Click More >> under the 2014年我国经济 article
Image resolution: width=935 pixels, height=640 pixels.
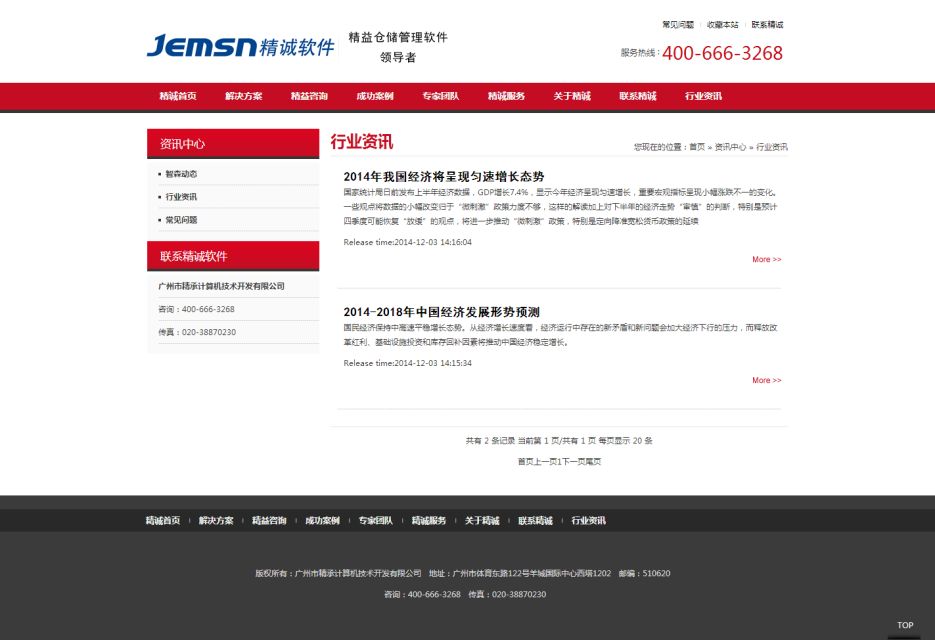[x=766, y=259]
